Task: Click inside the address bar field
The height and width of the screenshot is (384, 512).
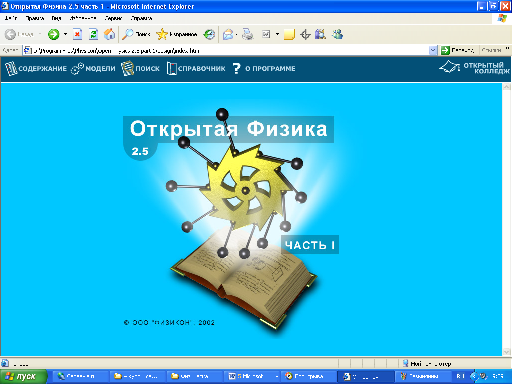Action: pyautogui.click(x=230, y=50)
